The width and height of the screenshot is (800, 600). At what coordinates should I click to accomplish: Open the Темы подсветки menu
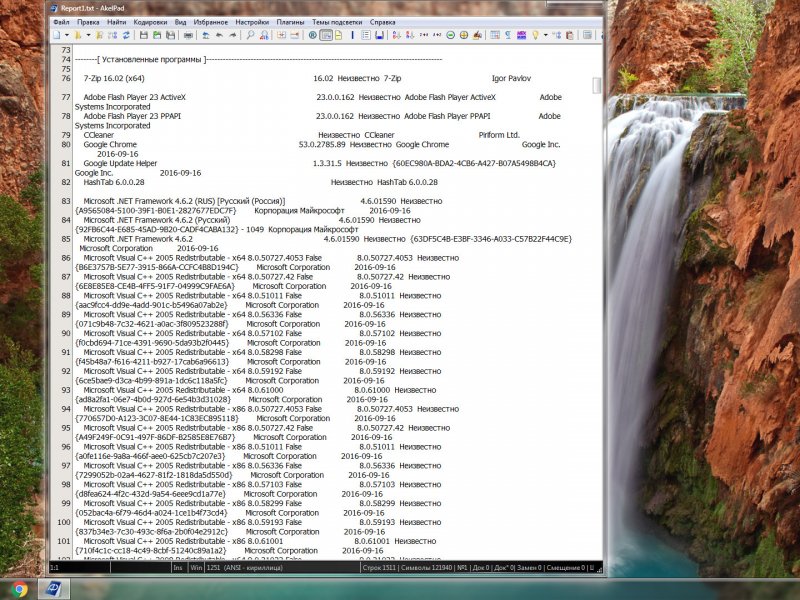337,22
